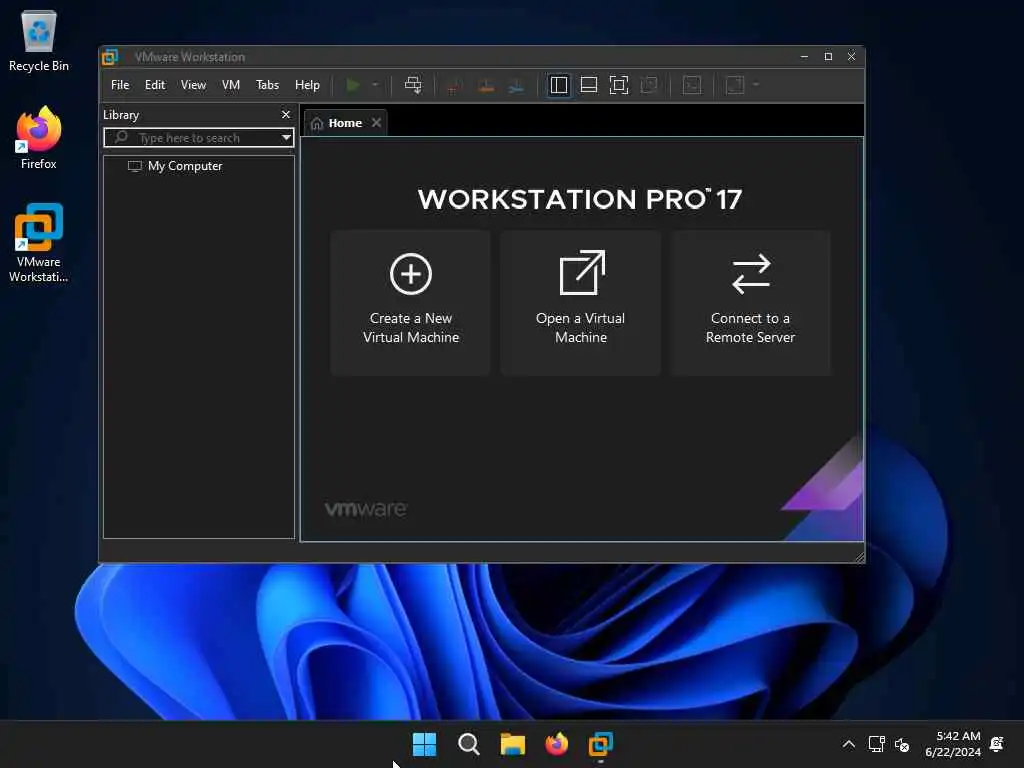Image resolution: width=1024 pixels, height=768 pixels.
Task: Click the VMware Workstation title bar icon
Action: (110, 57)
